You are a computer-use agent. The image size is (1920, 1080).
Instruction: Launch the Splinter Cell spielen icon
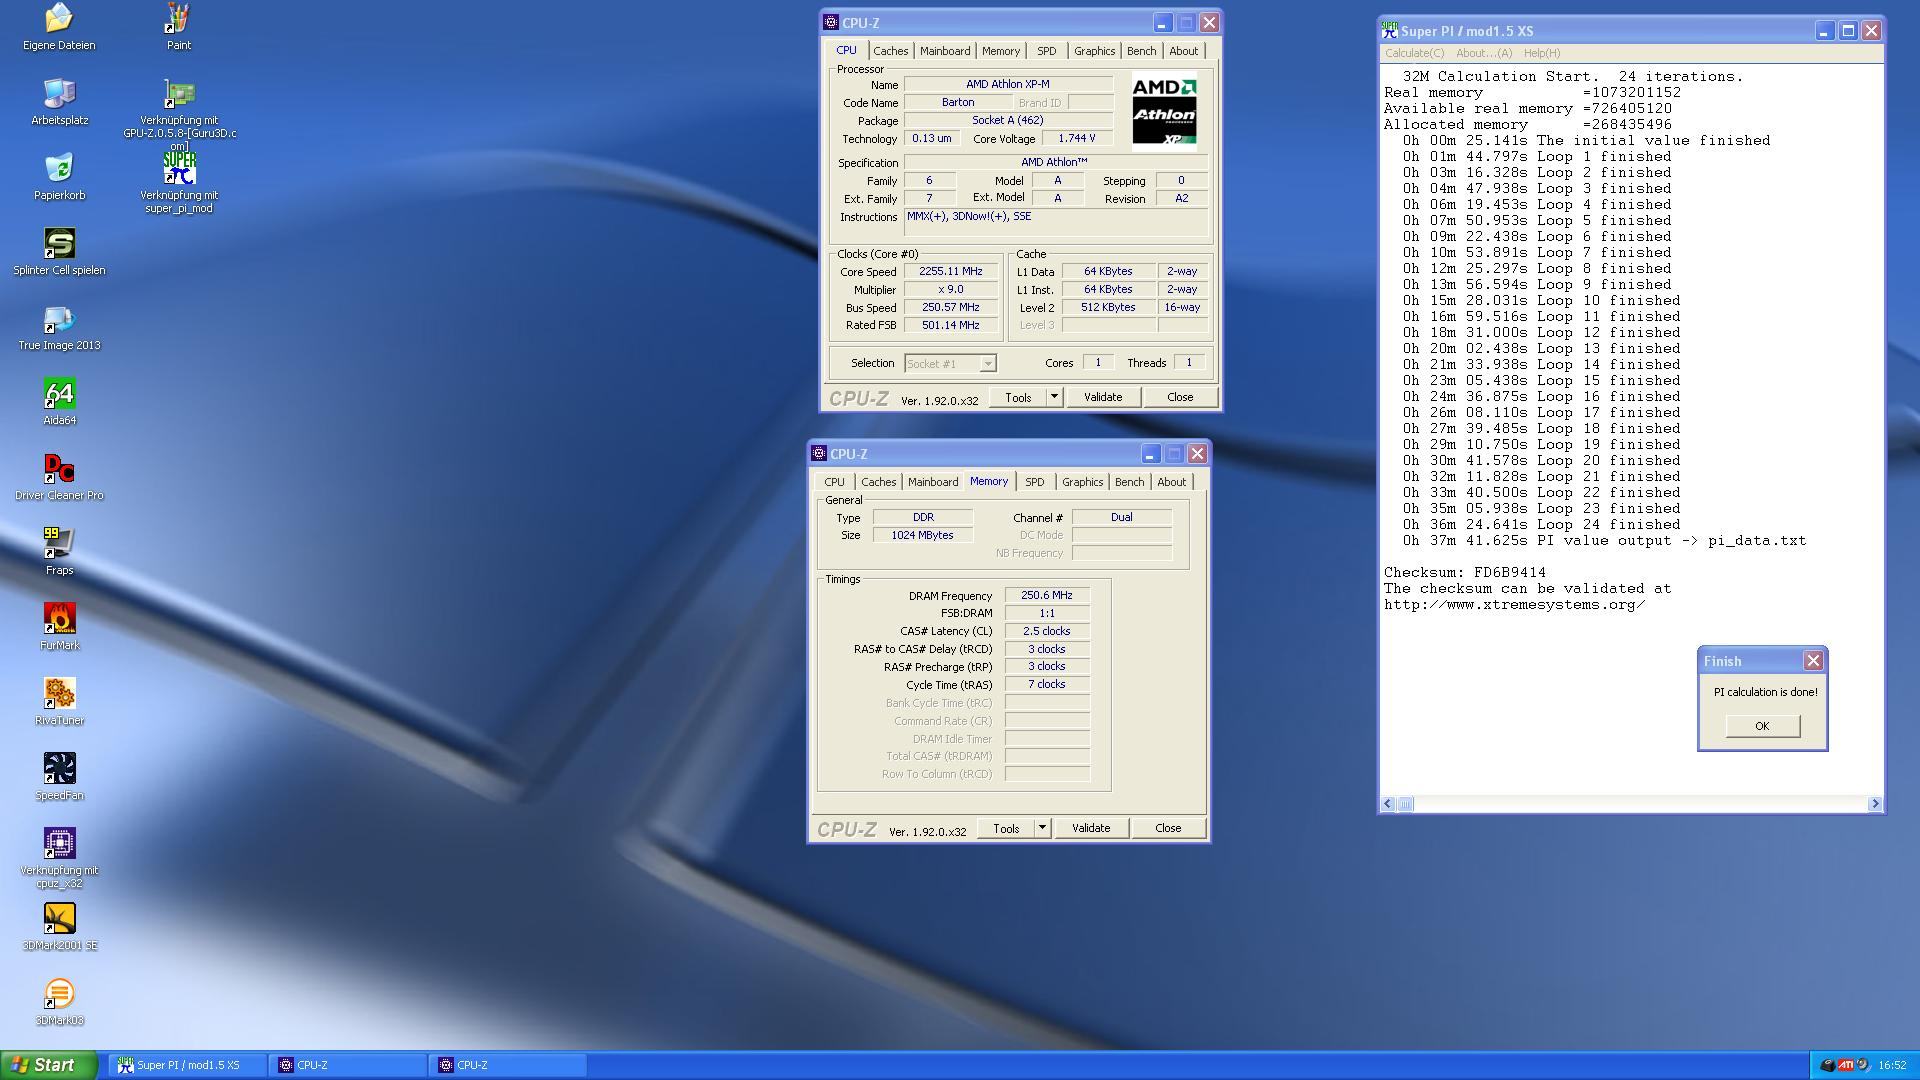click(59, 243)
